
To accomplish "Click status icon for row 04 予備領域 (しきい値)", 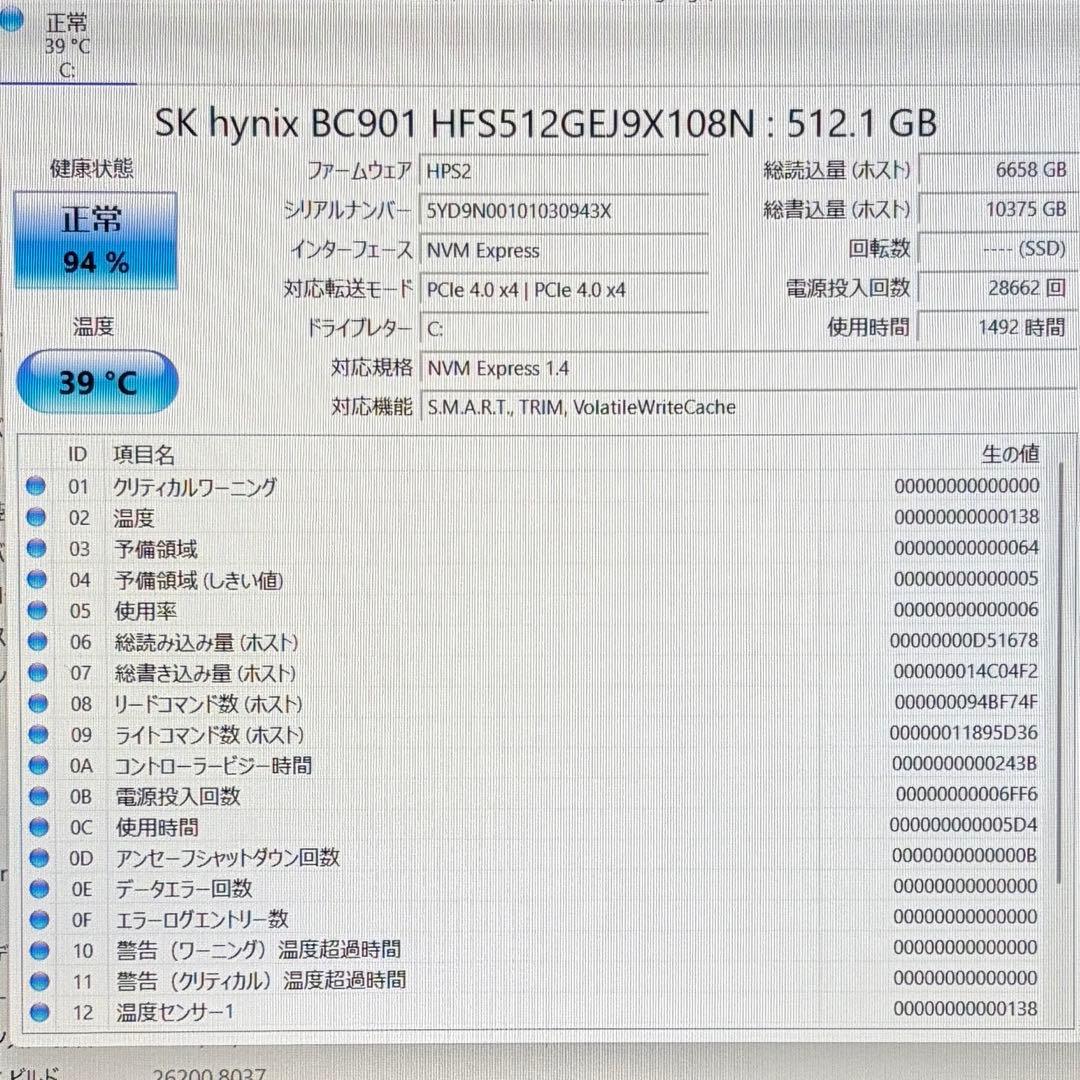I will [37, 579].
